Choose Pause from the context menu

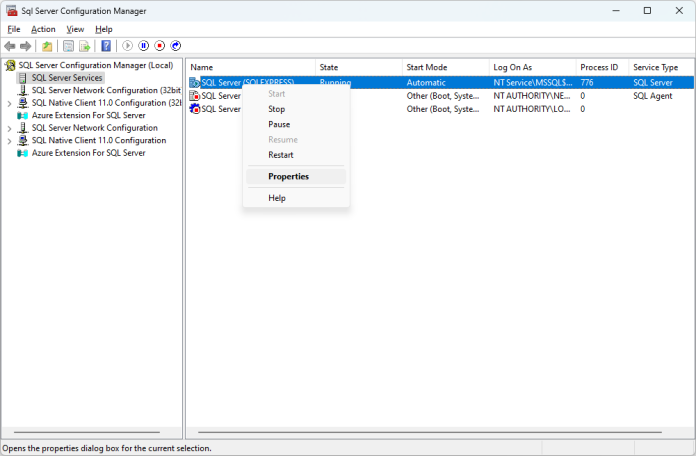296,124
